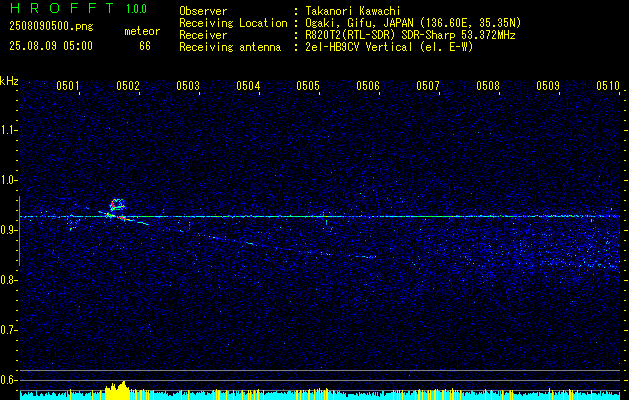Click the 1.0 kHz axis label
The image size is (629, 400).
8,180
